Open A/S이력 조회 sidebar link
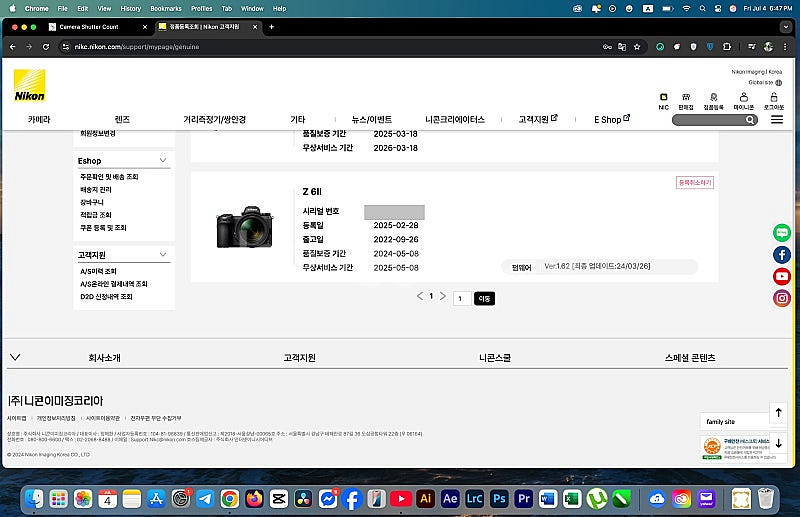Viewport: 800px width, 517px height. tap(98, 271)
